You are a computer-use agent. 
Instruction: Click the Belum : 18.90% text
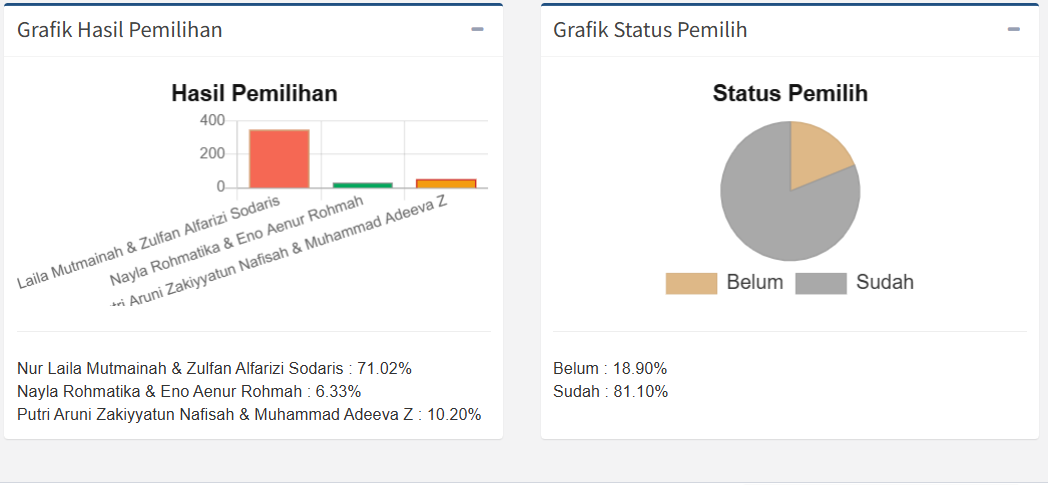[610, 368]
